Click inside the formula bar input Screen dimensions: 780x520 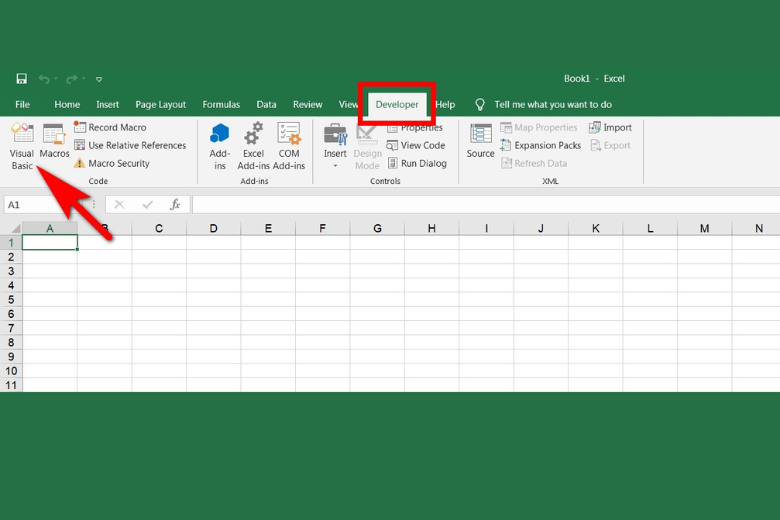point(486,205)
